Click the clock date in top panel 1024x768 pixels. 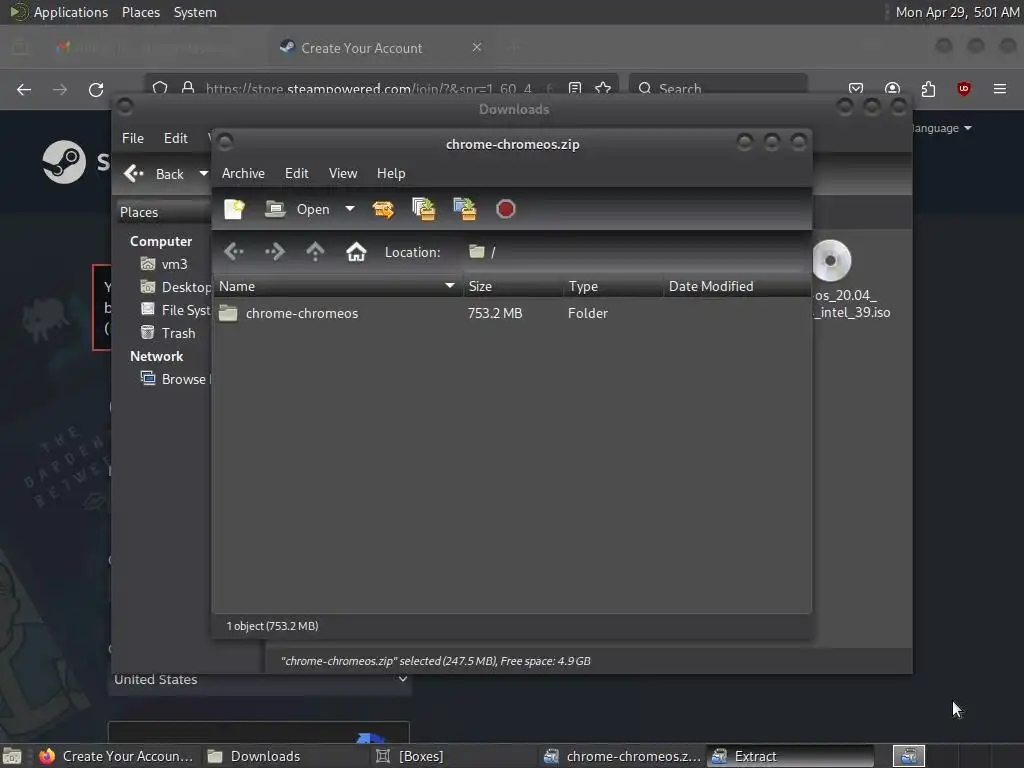pyautogui.click(x=957, y=12)
